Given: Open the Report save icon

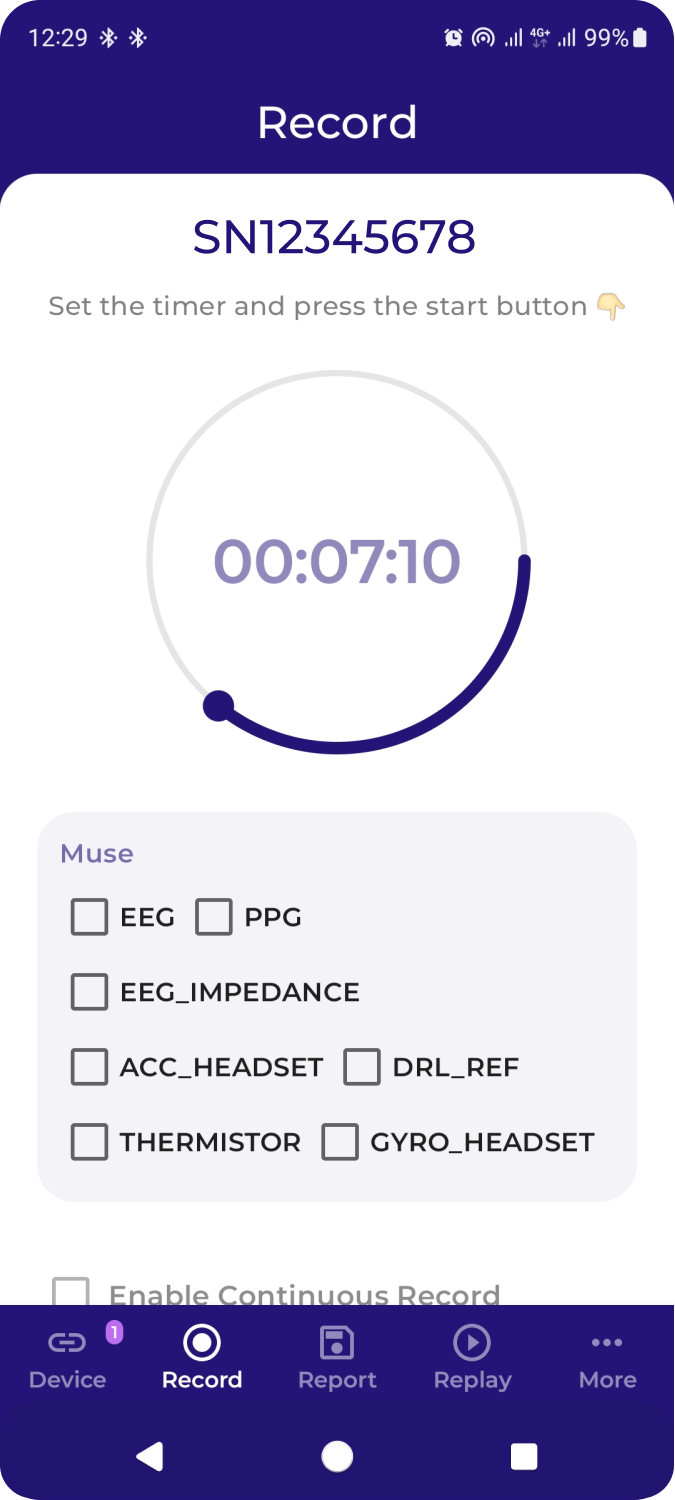Looking at the screenshot, I should [337, 1342].
